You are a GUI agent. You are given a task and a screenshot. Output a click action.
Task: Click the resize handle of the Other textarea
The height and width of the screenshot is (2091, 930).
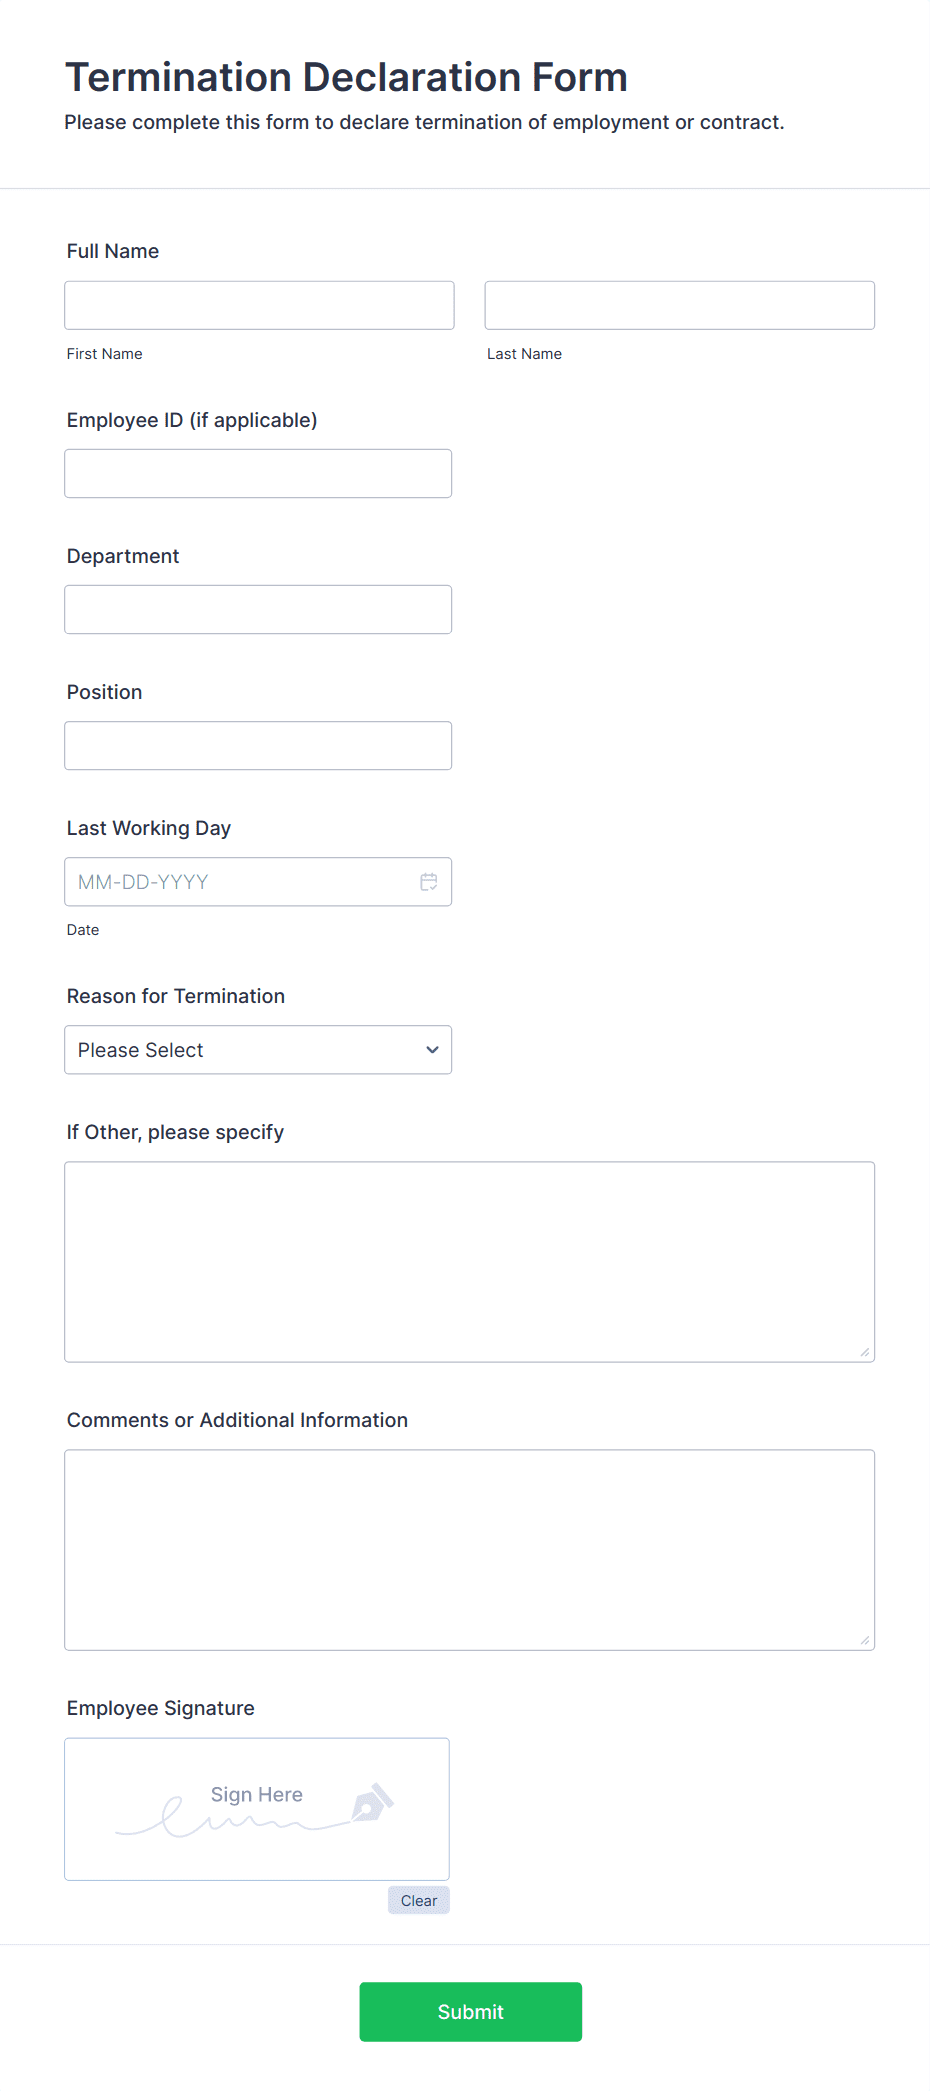tap(864, 1352)
